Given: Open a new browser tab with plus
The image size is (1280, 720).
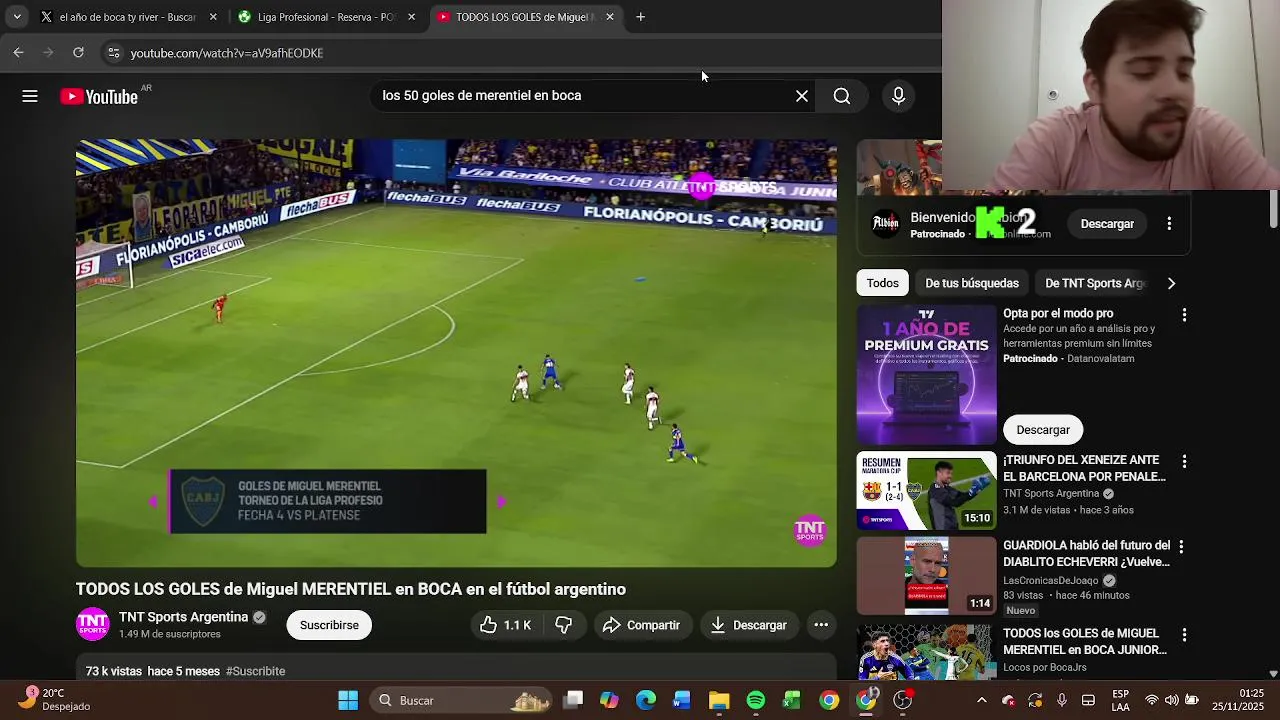Looking at the screenshot, I should pos(641,17).
